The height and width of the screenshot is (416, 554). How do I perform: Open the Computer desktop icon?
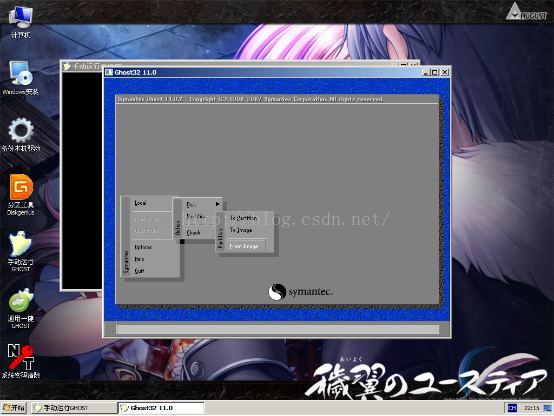pos(20,22)
